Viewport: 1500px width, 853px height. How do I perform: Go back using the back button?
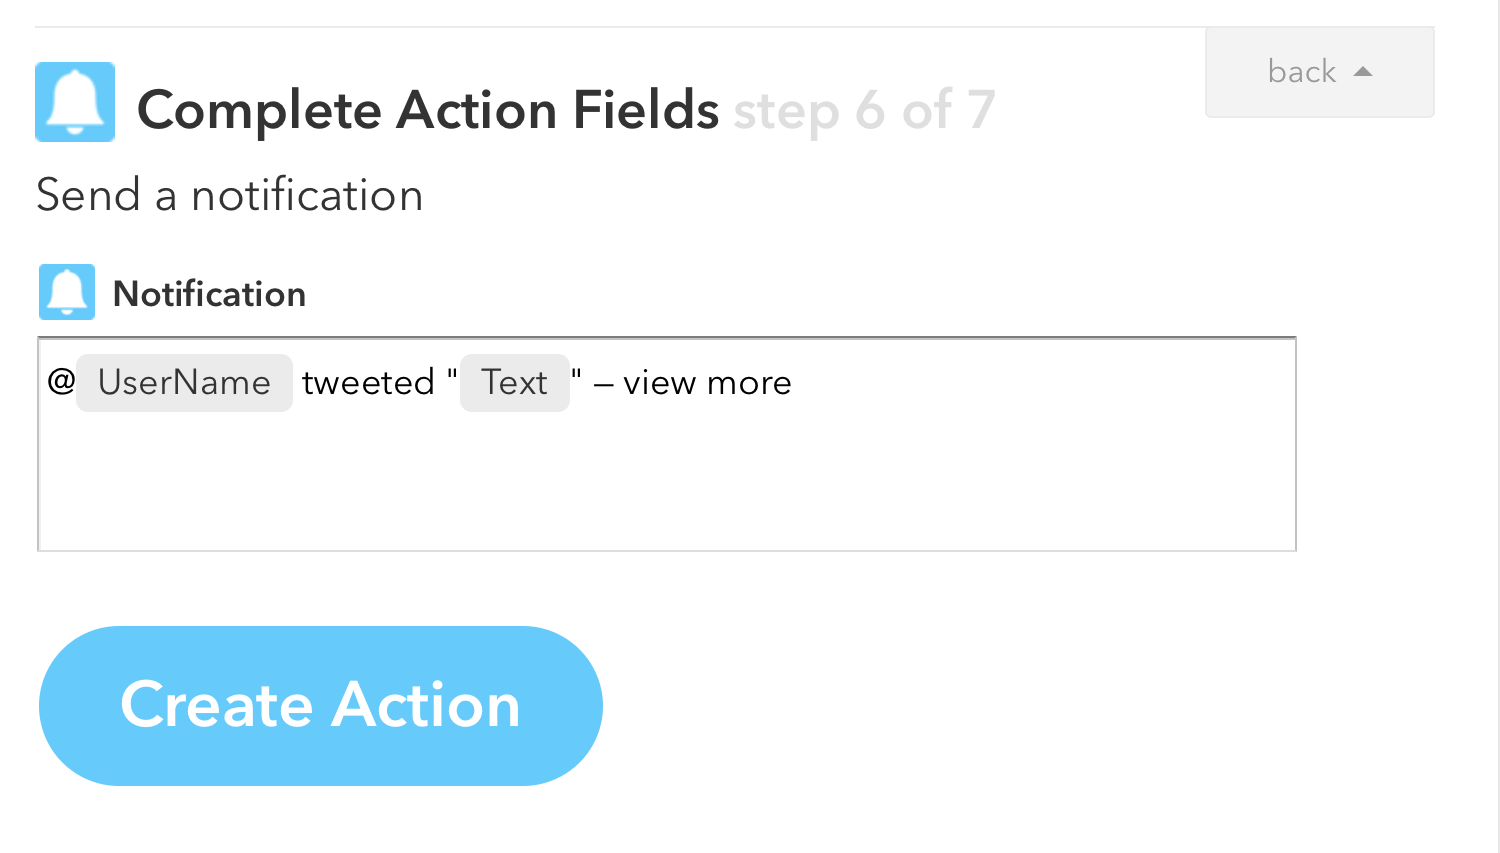point(1319,72)
